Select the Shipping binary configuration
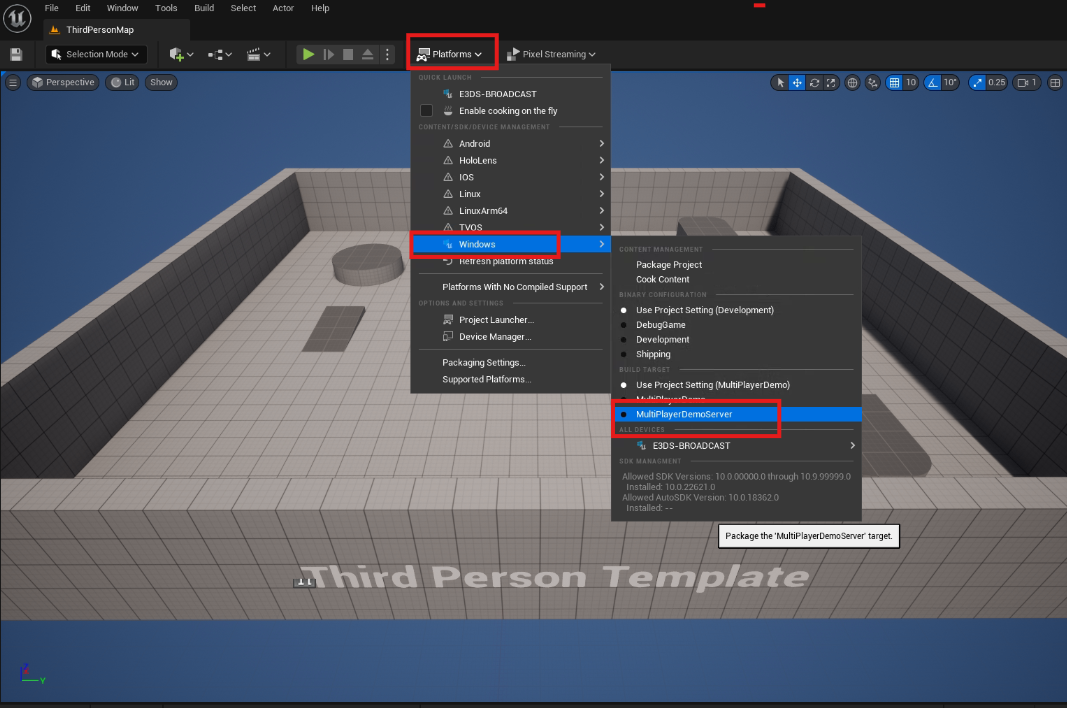Screen dimensions: 1067x708 (x=653, y=354)
